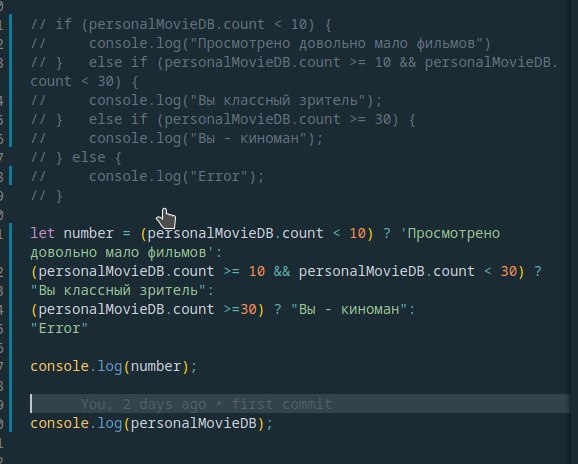
Task: Click commented 'else if (personalMovieDB.count >= 30)' line
Action: pos(223,120)
